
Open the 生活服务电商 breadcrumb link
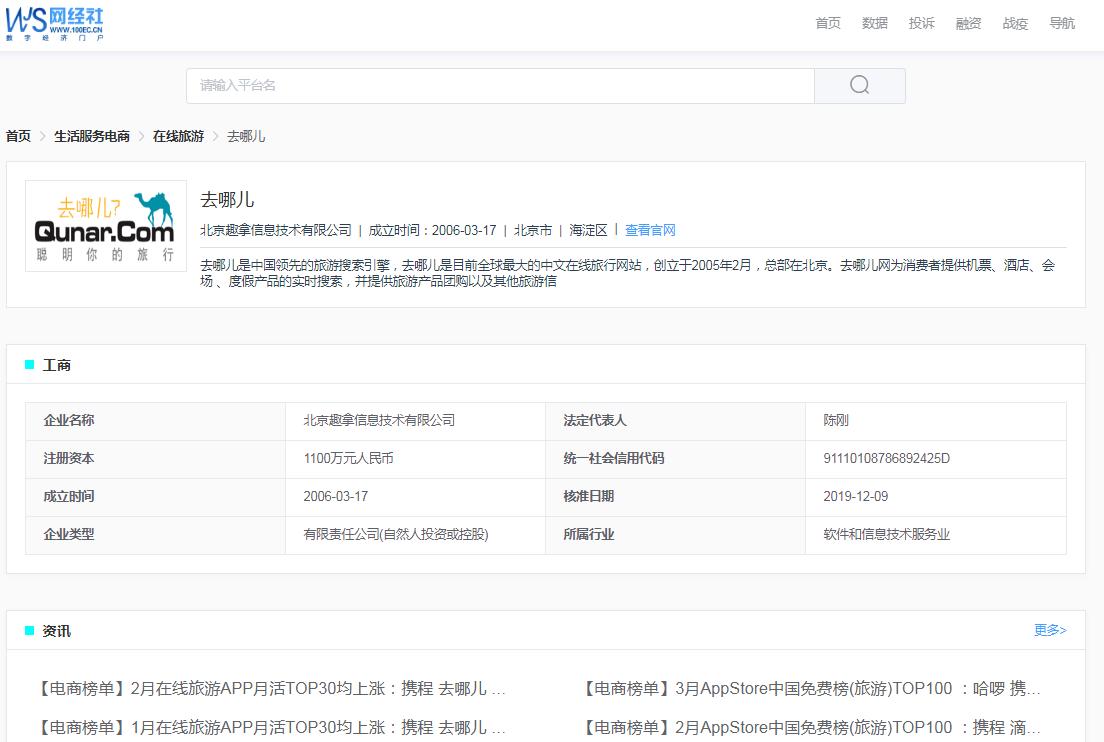tap(91, 136)
